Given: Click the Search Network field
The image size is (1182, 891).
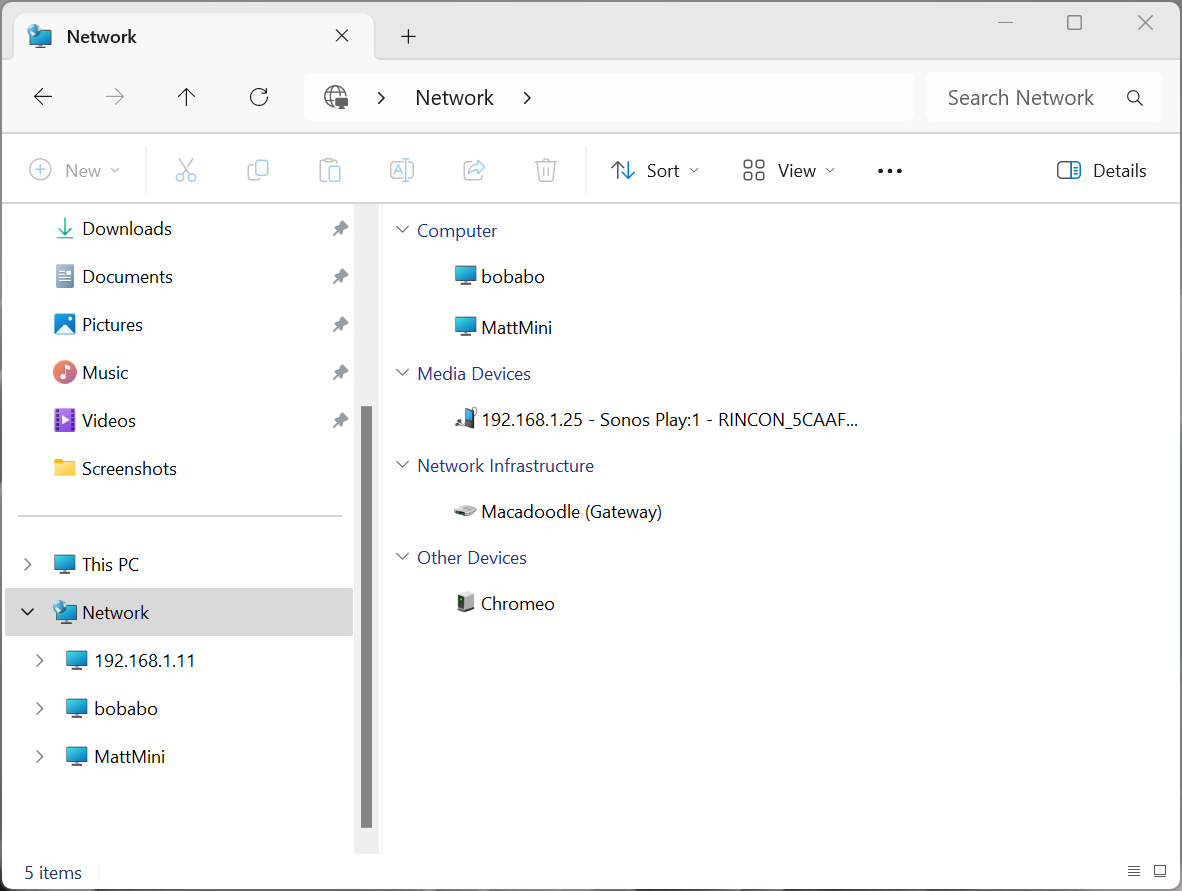Looking at the screenshot, I should pos(1020,98).
